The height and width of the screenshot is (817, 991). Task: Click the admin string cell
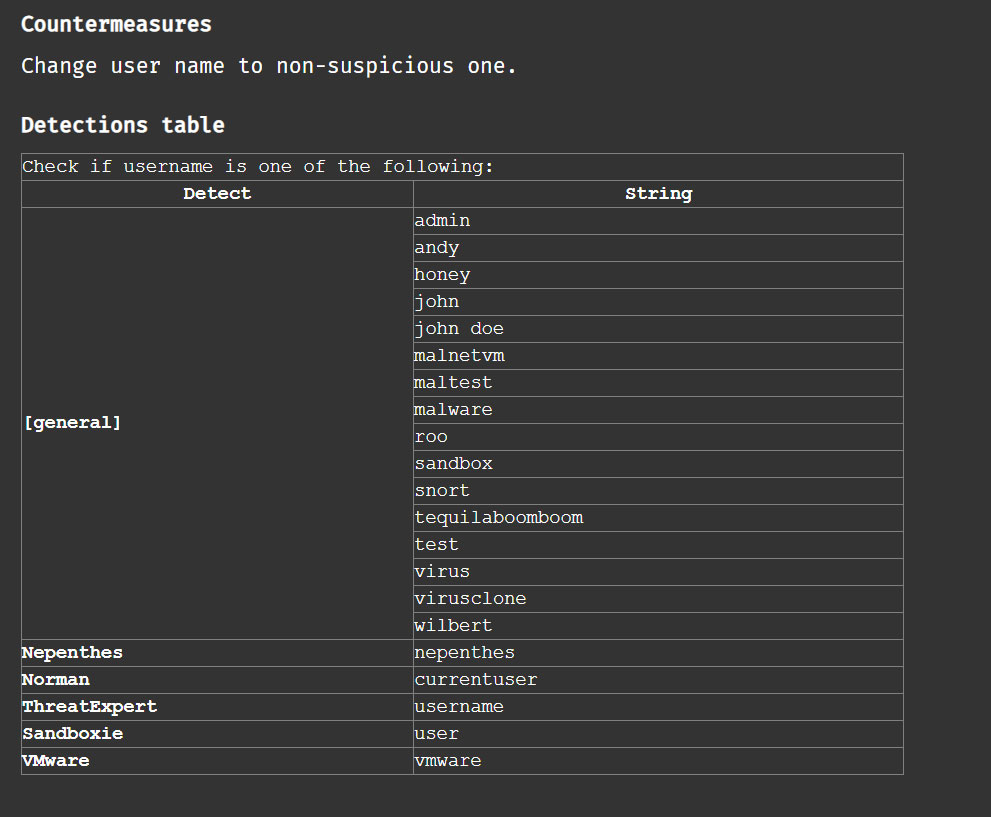click(x=658, y=221)
